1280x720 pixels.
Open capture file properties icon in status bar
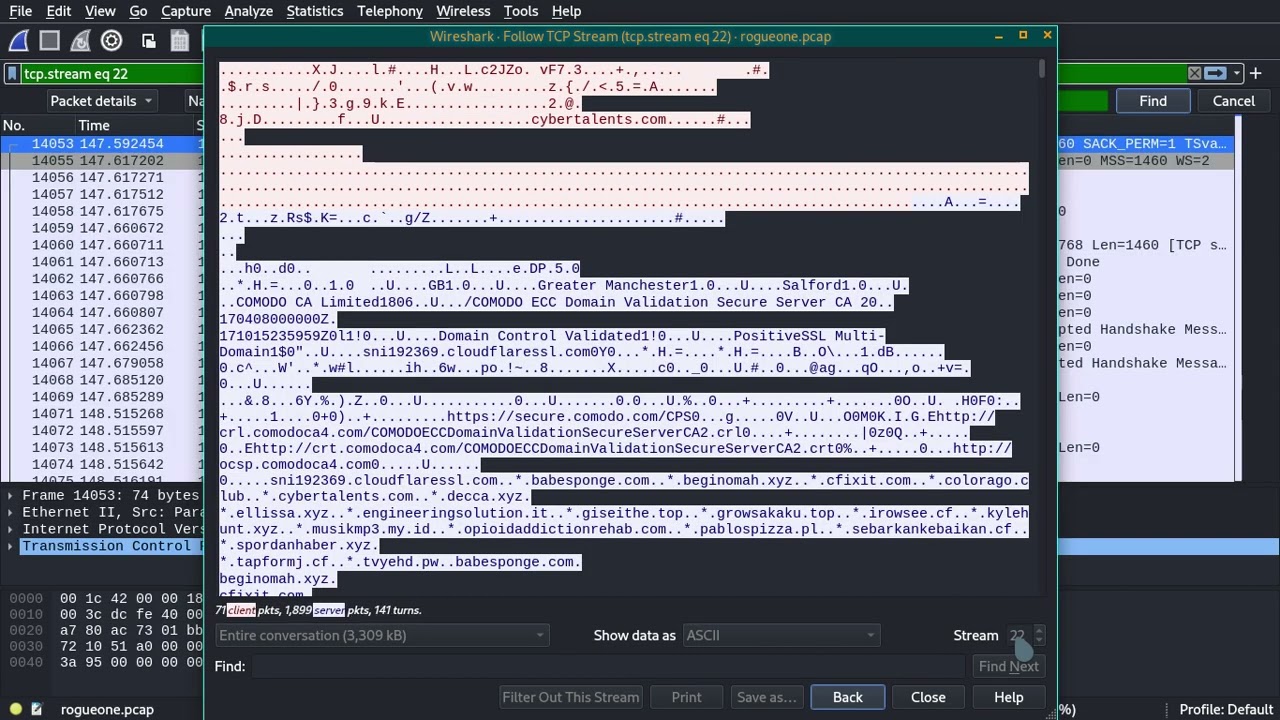point(37,709)
